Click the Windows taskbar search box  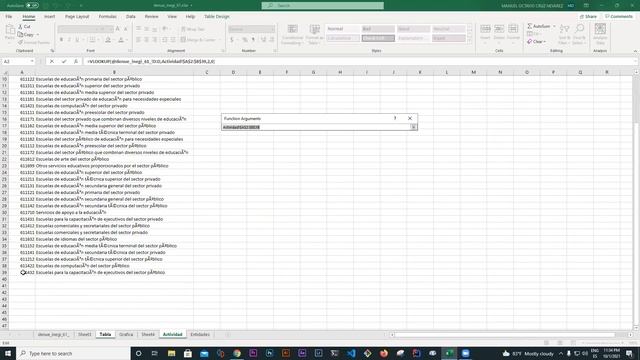[x=73, y=353]
